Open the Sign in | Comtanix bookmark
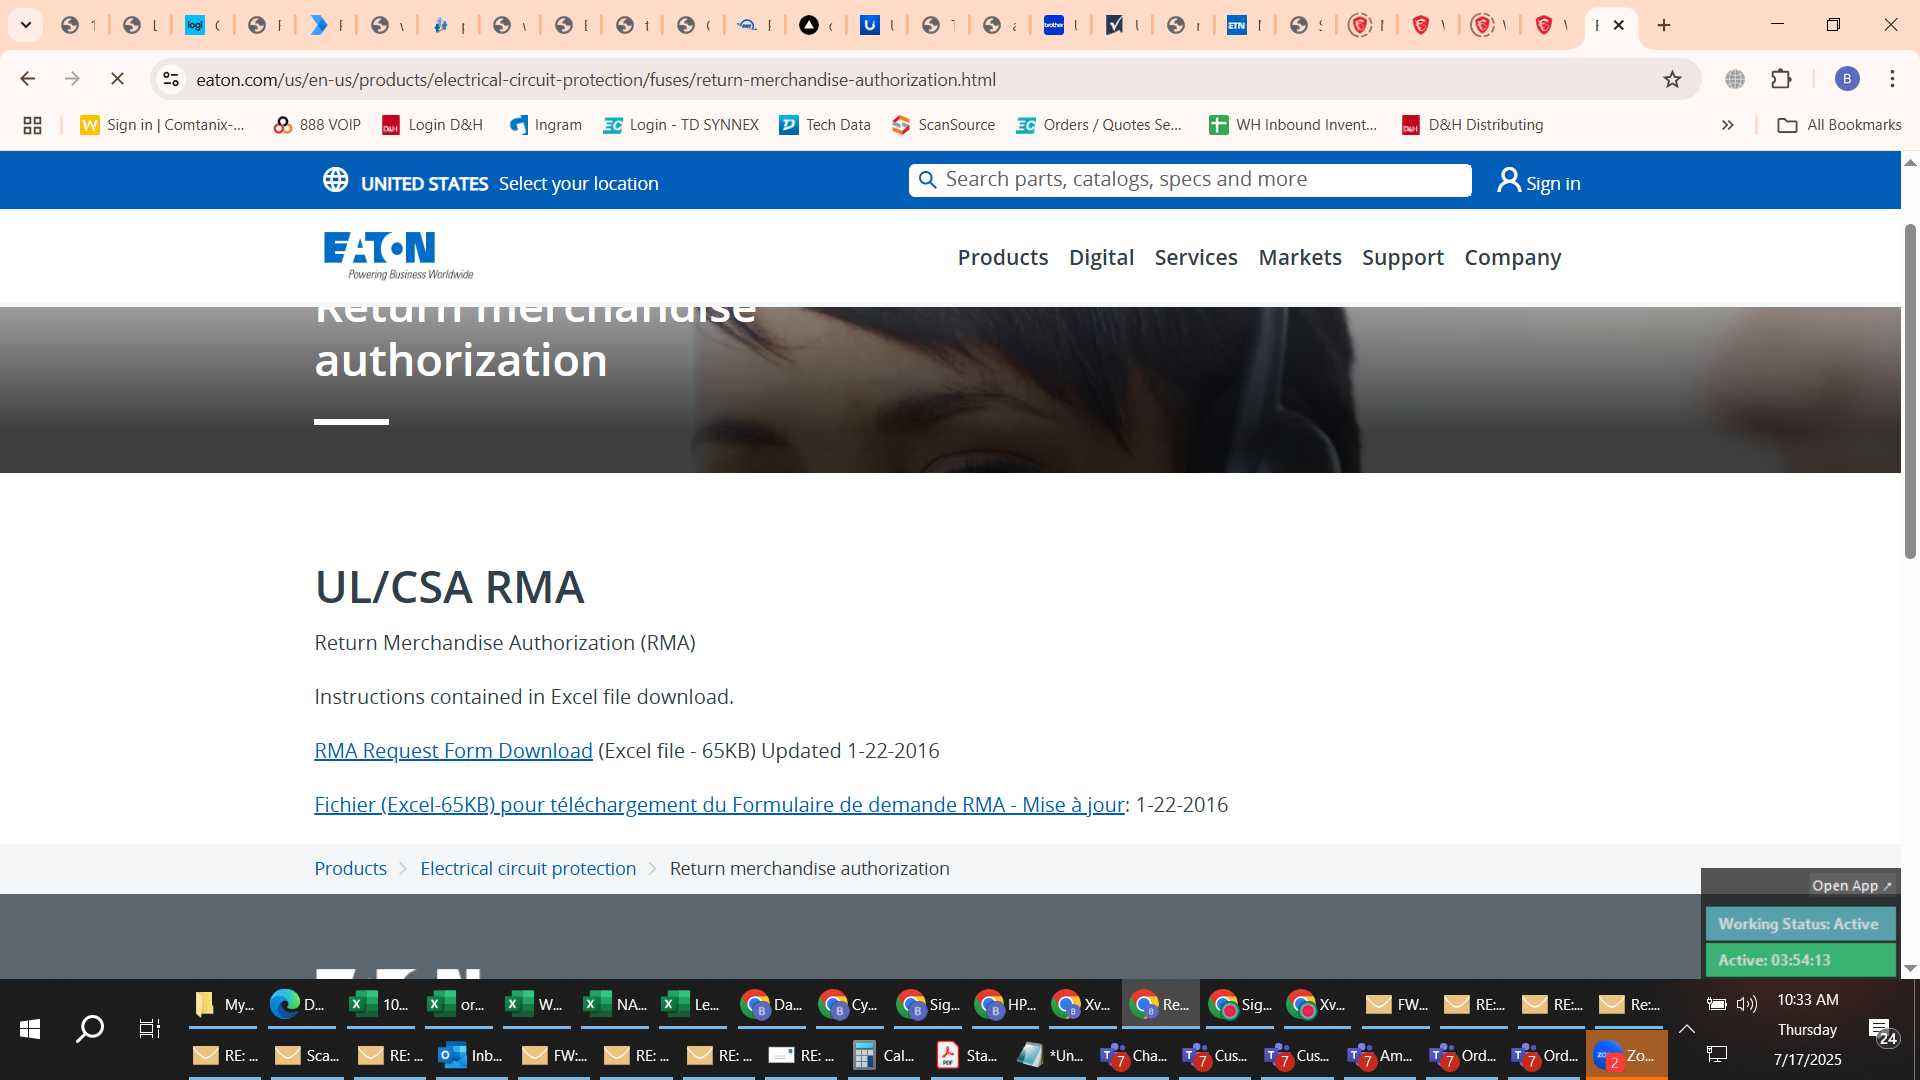 (x=163, y=125)
